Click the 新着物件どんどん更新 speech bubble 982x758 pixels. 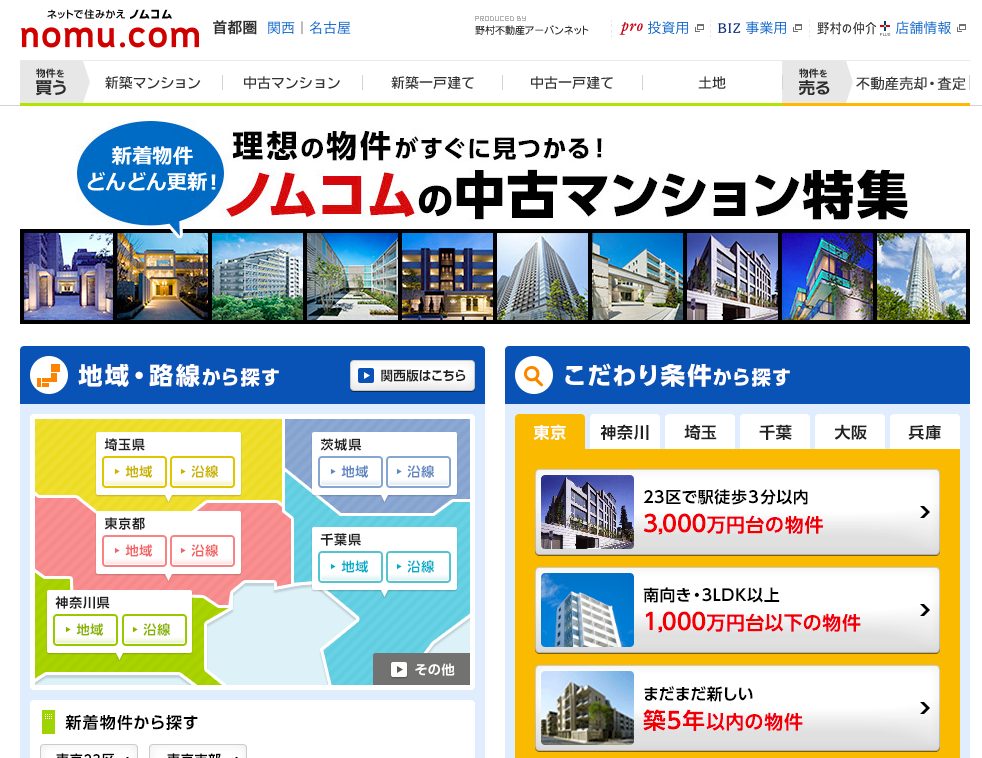click(150, 174)
